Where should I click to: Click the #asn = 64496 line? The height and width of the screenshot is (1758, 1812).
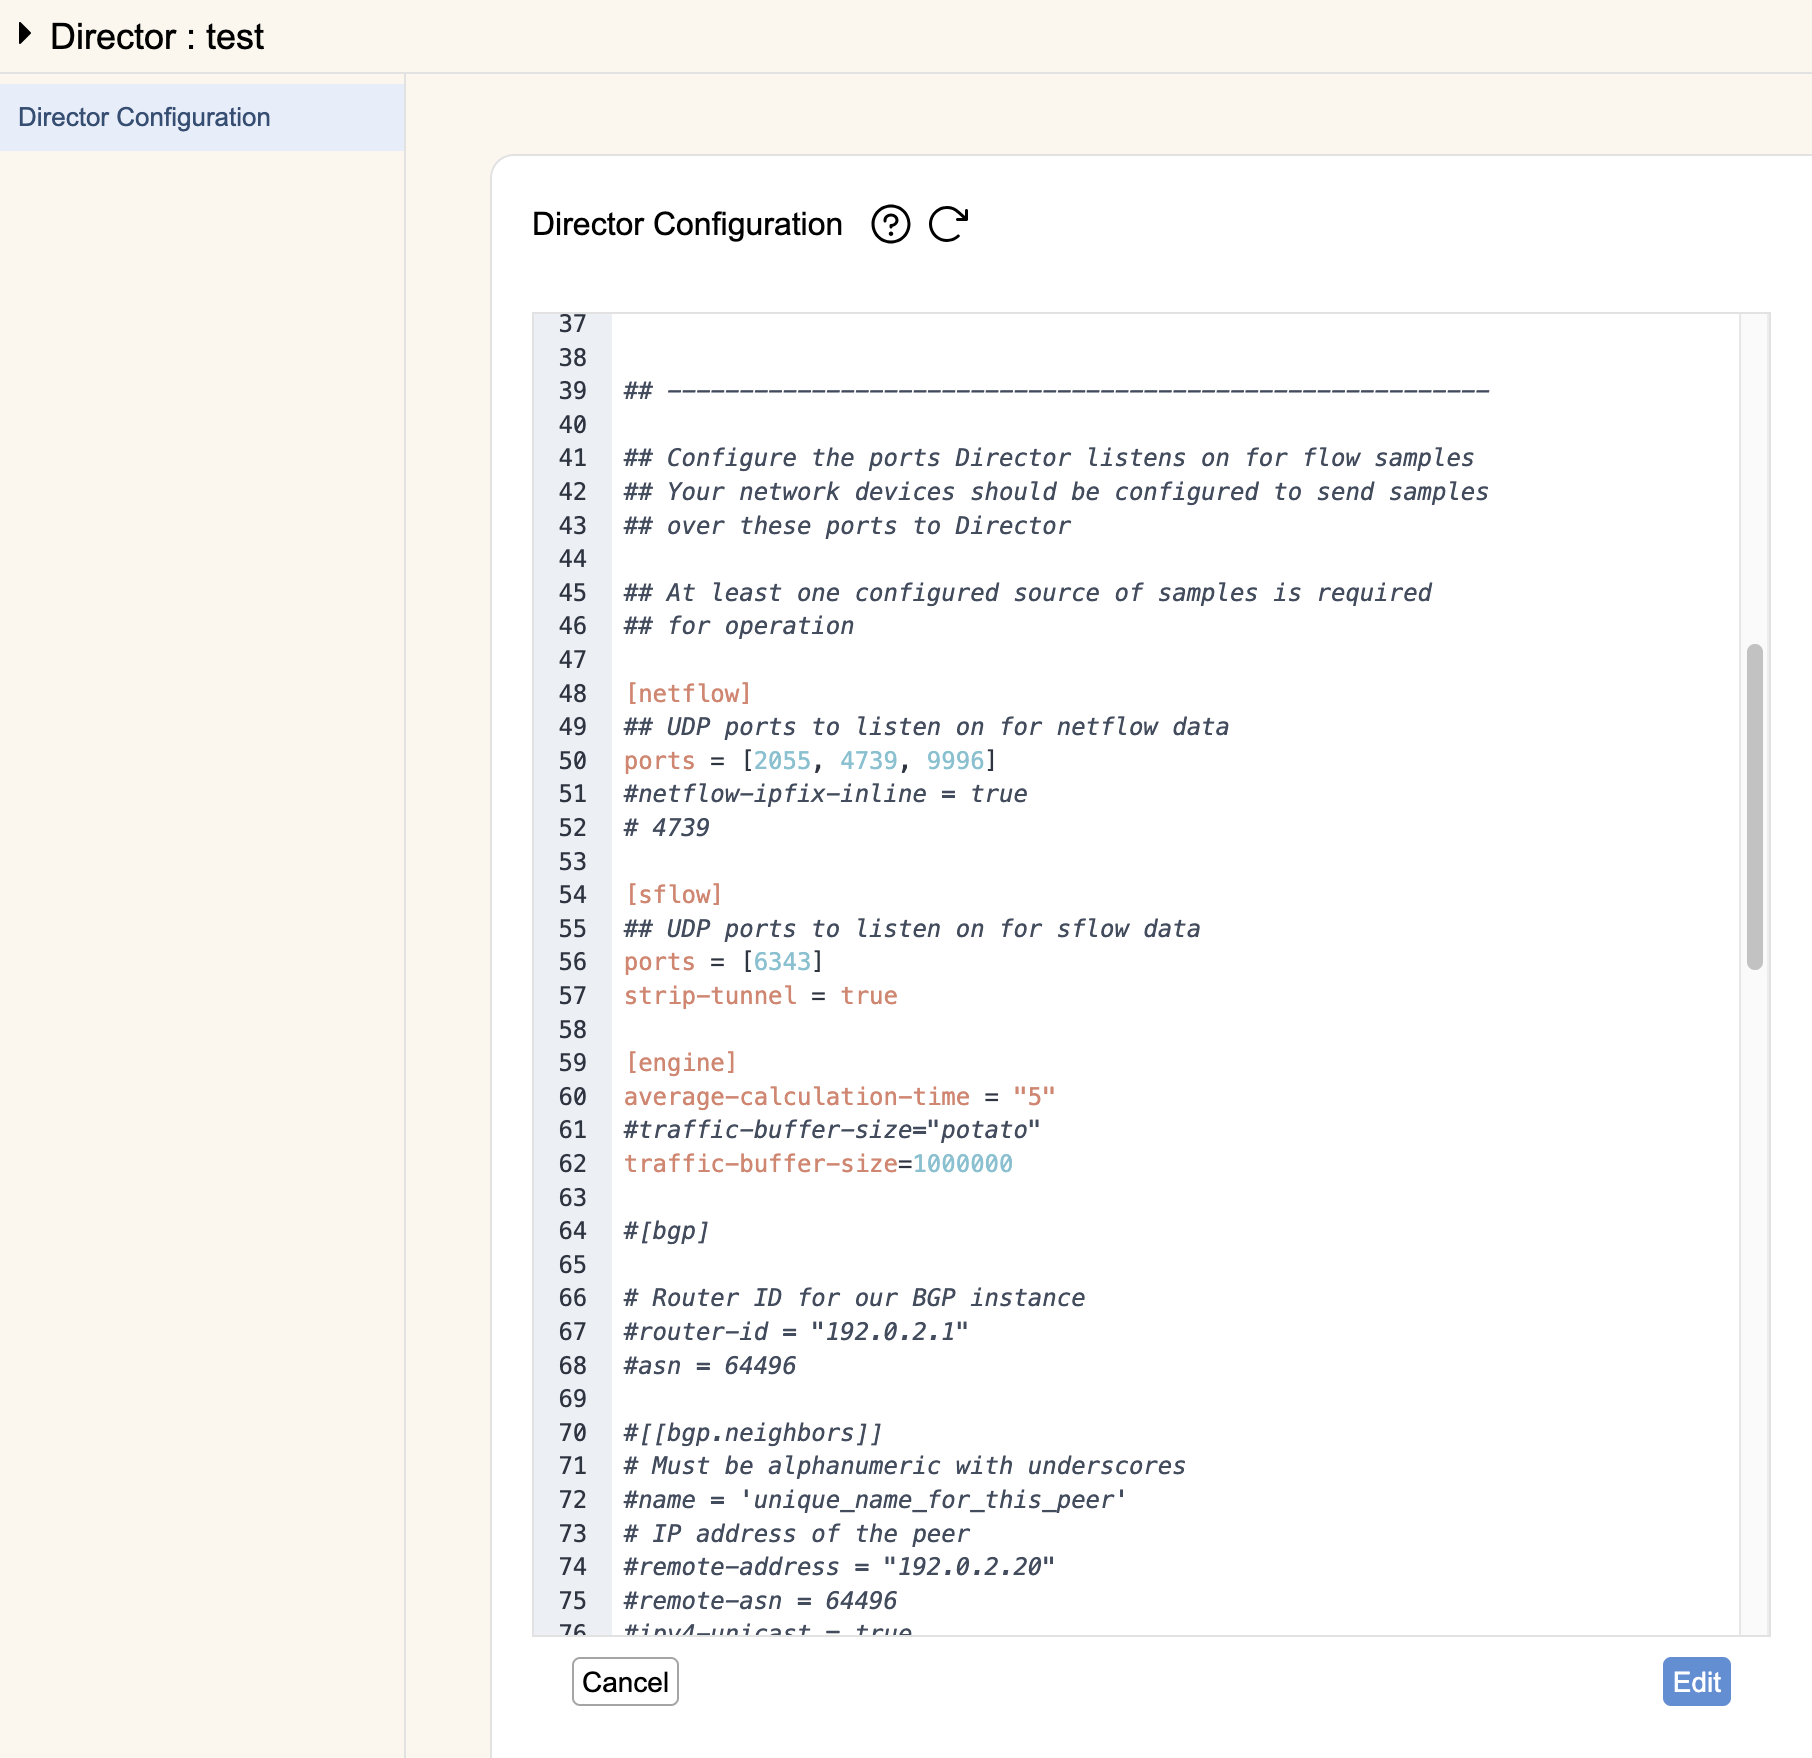coord(710,1365)
